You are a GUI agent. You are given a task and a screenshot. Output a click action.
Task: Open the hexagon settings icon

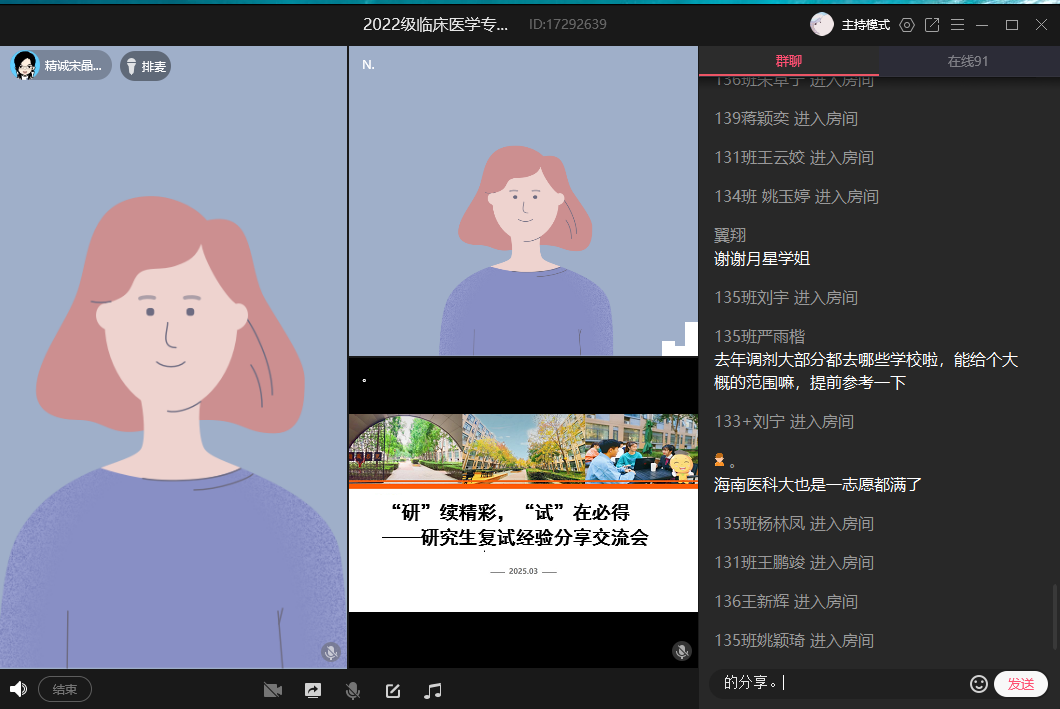907,25
